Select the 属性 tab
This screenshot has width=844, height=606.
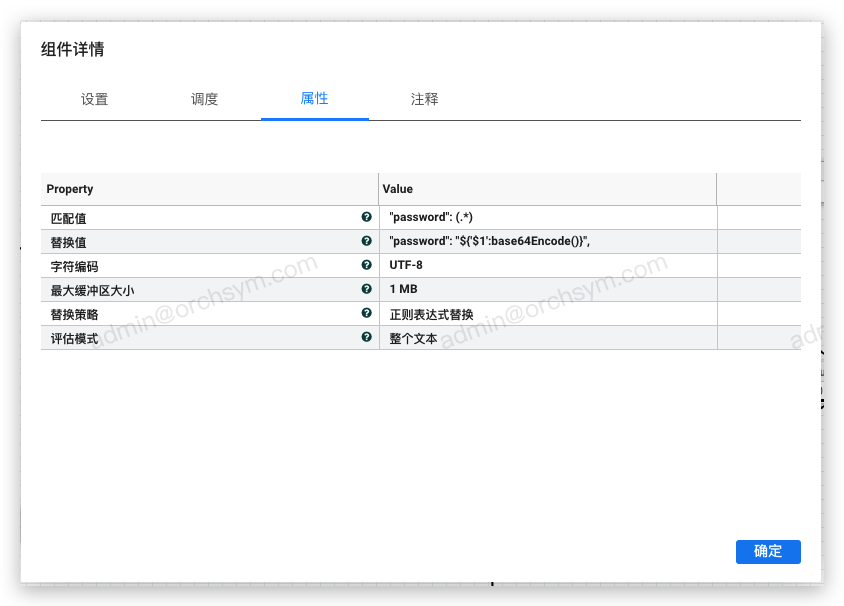click(x=315, y=99)
